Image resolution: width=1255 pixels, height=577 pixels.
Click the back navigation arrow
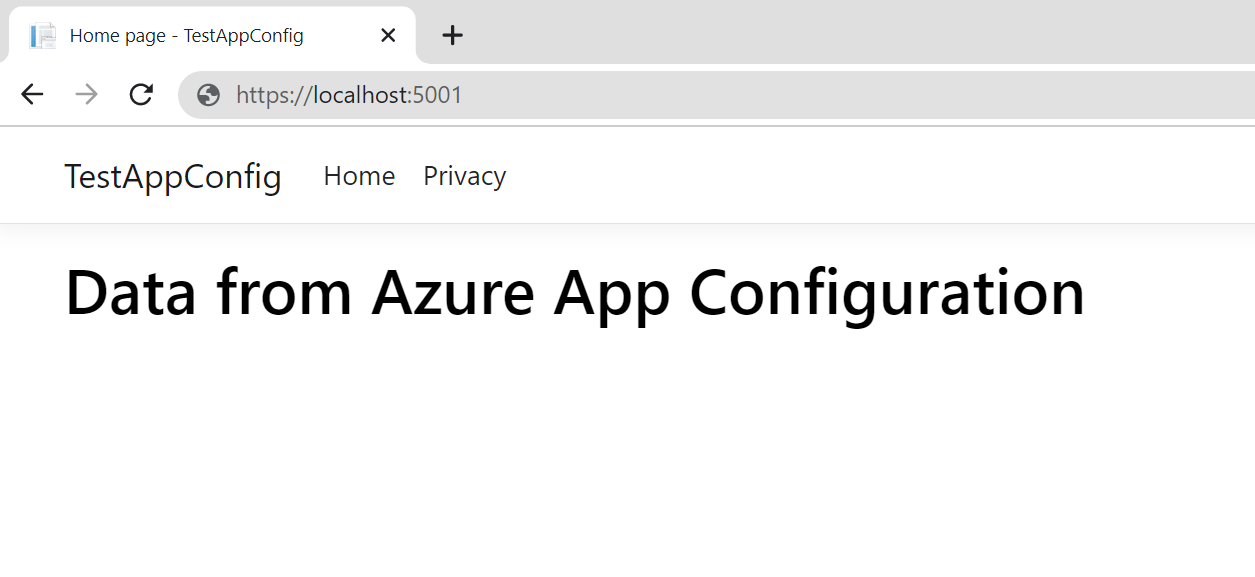click(x=32, y=94)
